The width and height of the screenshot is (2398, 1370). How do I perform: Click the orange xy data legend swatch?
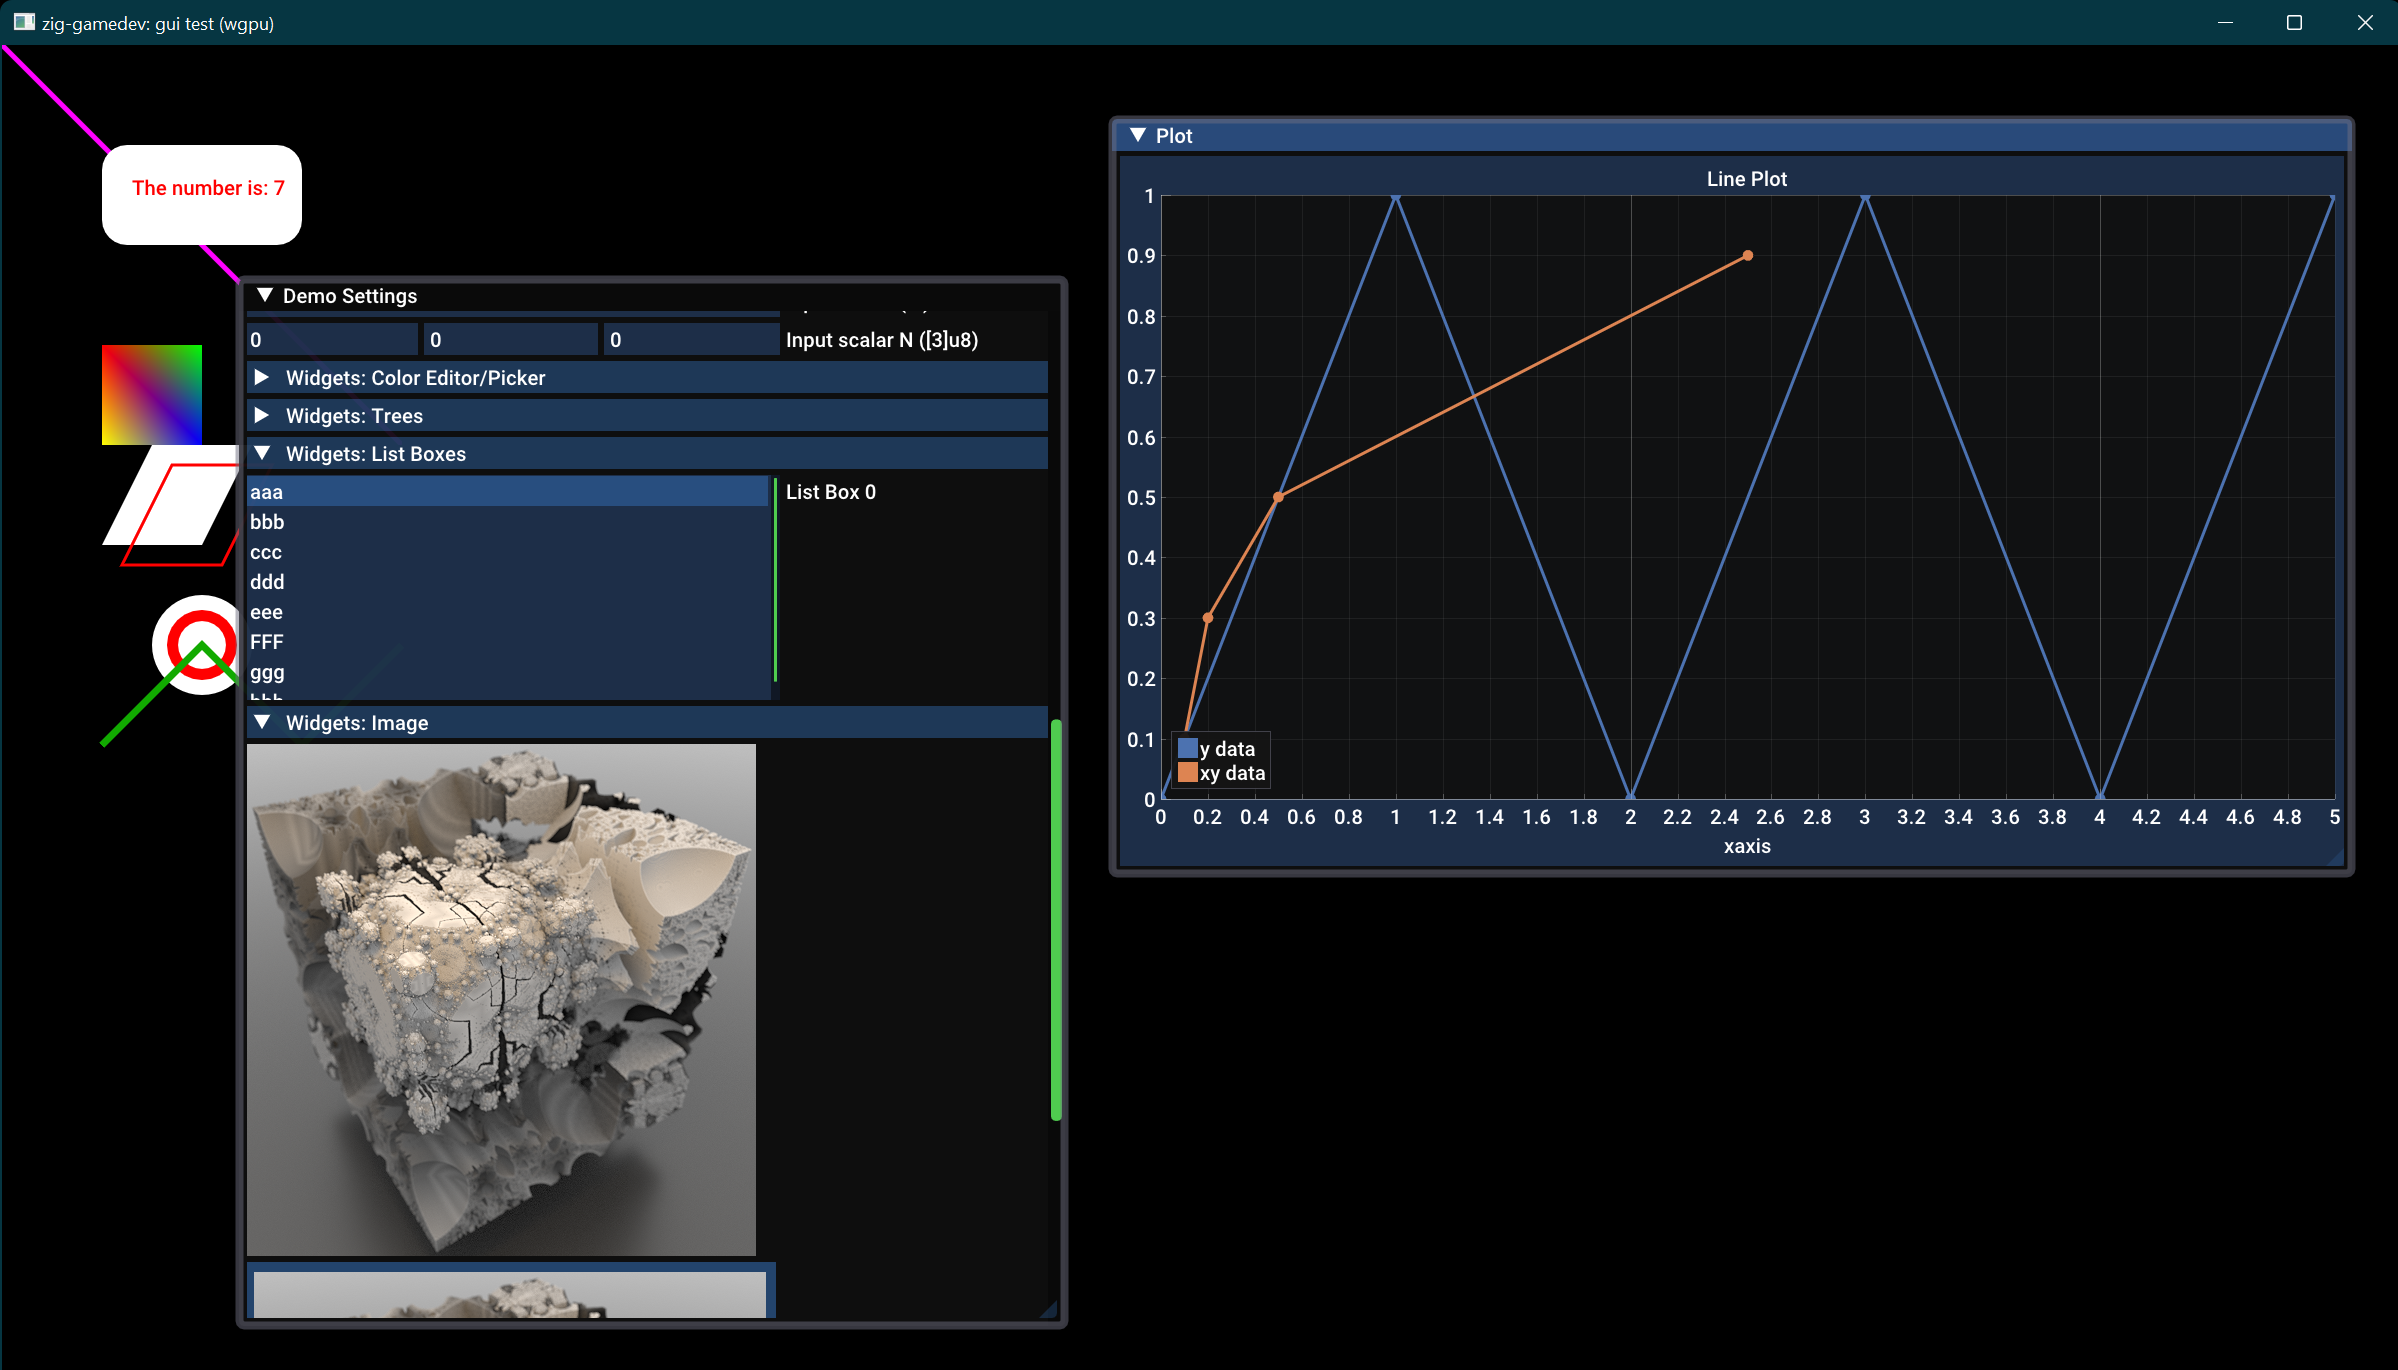(x=1187, y=772)
